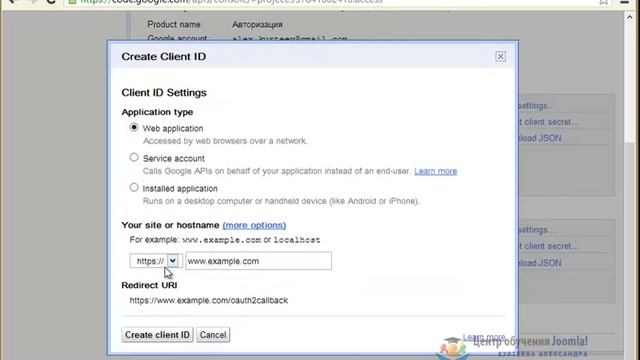Click the Create client ID button

coord(157,335)
